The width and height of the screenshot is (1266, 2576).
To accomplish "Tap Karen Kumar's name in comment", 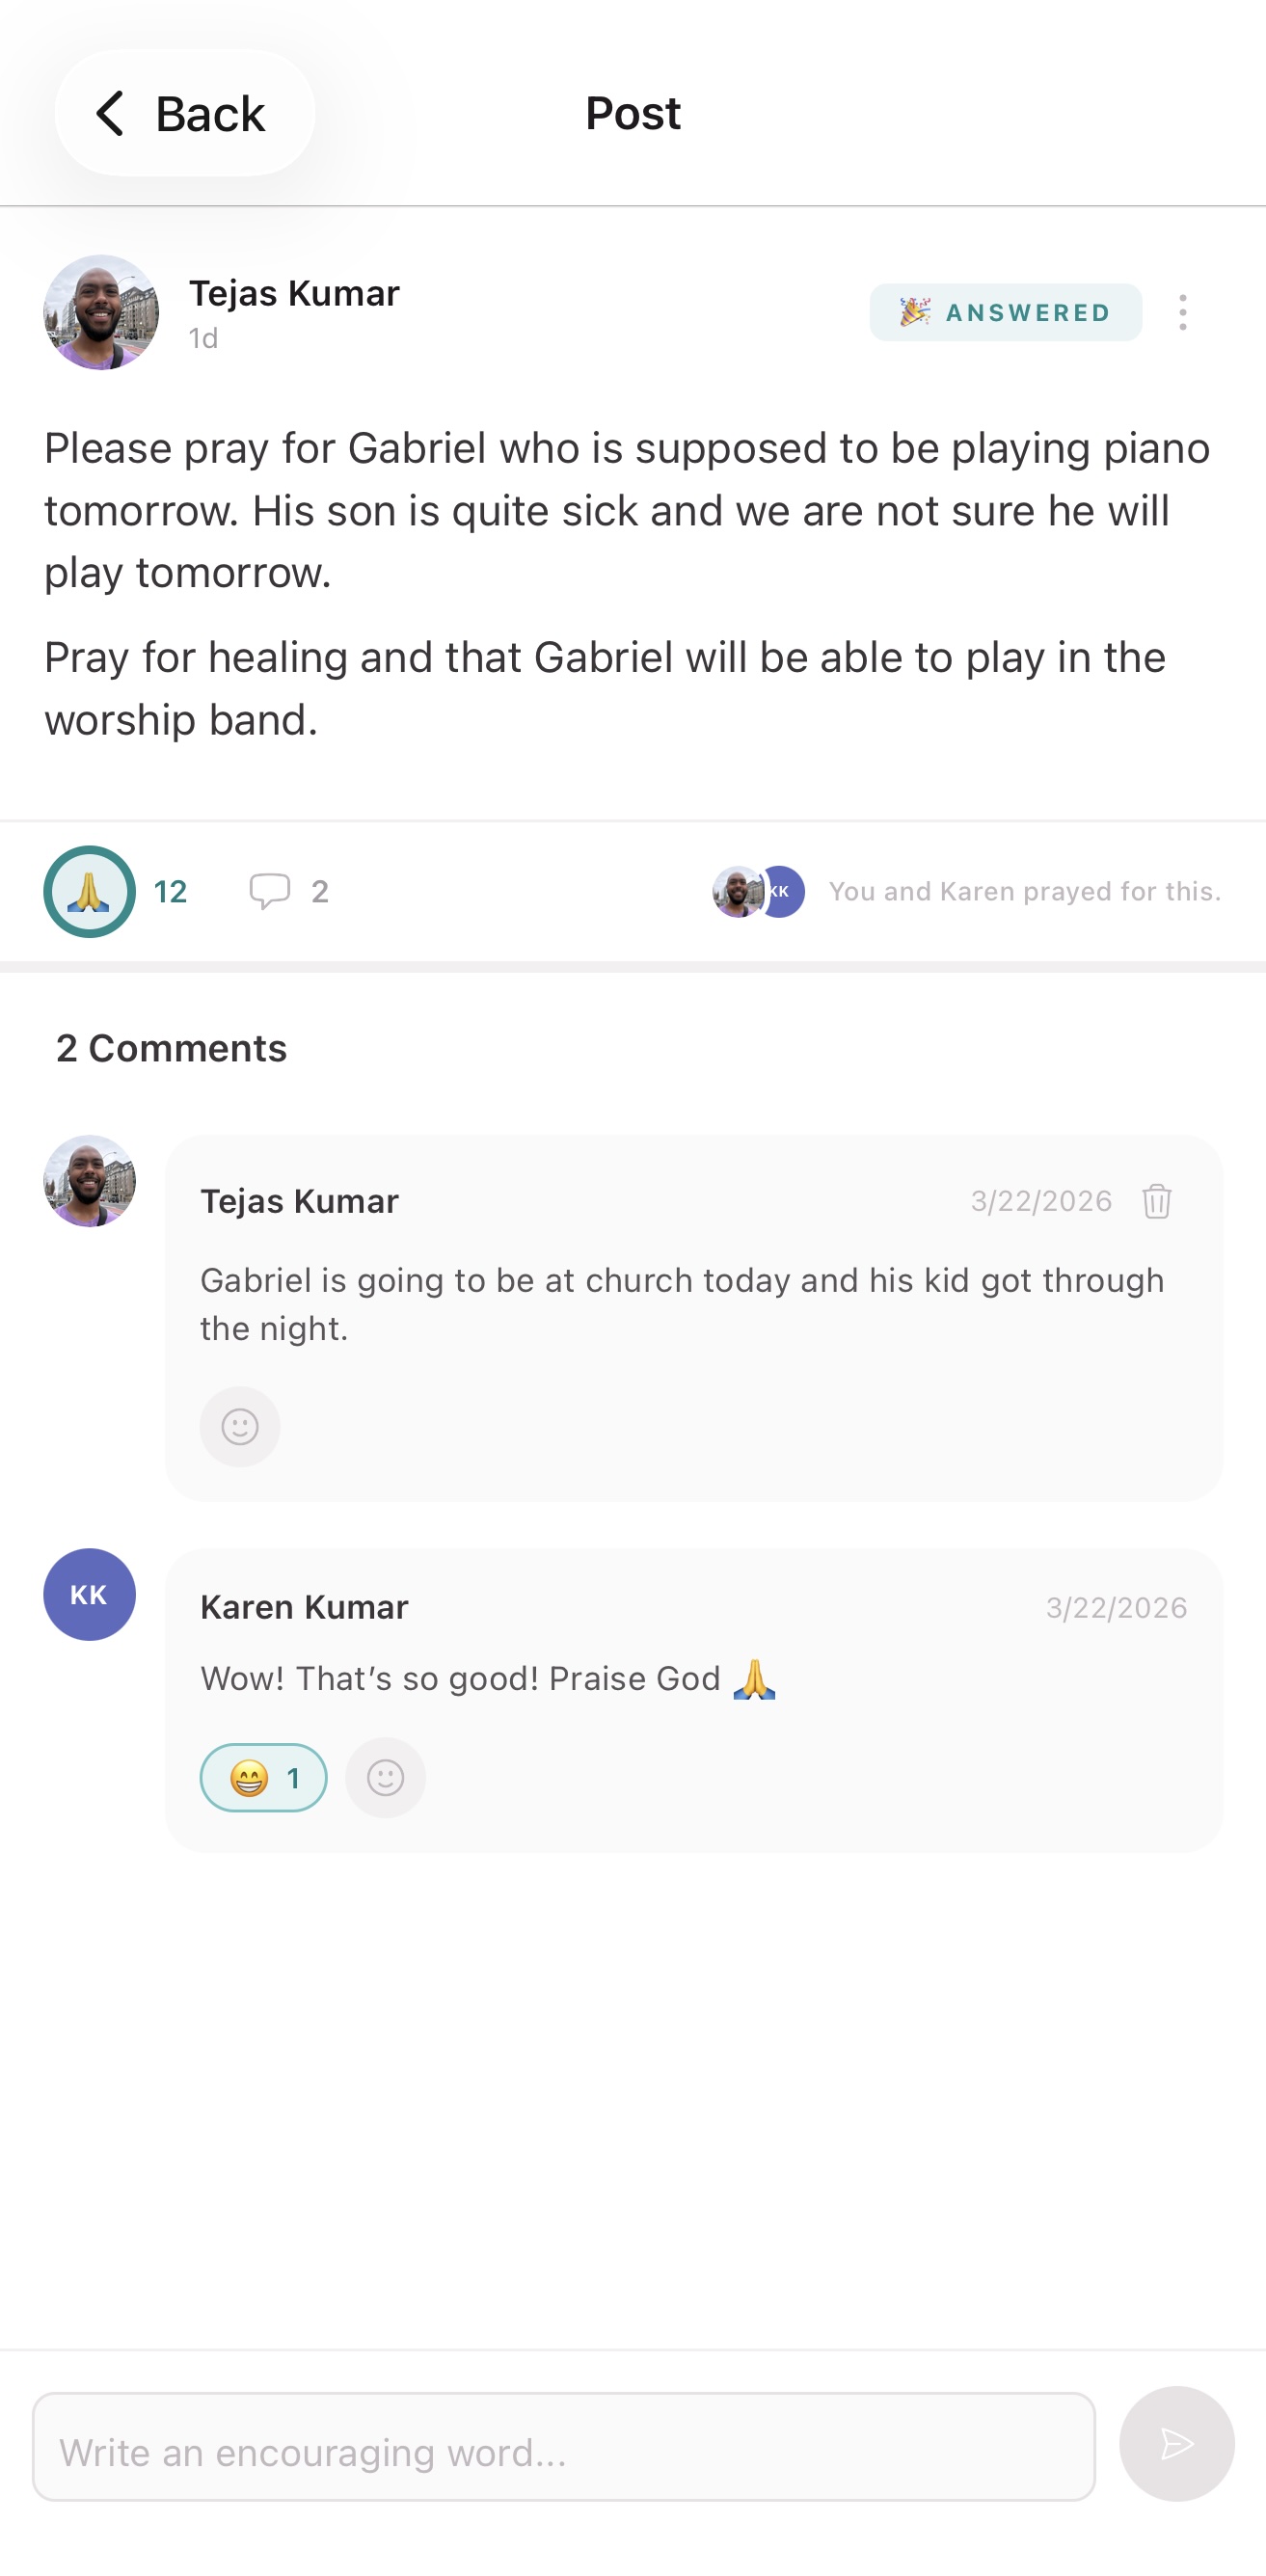I will [x=304, y=1607].
